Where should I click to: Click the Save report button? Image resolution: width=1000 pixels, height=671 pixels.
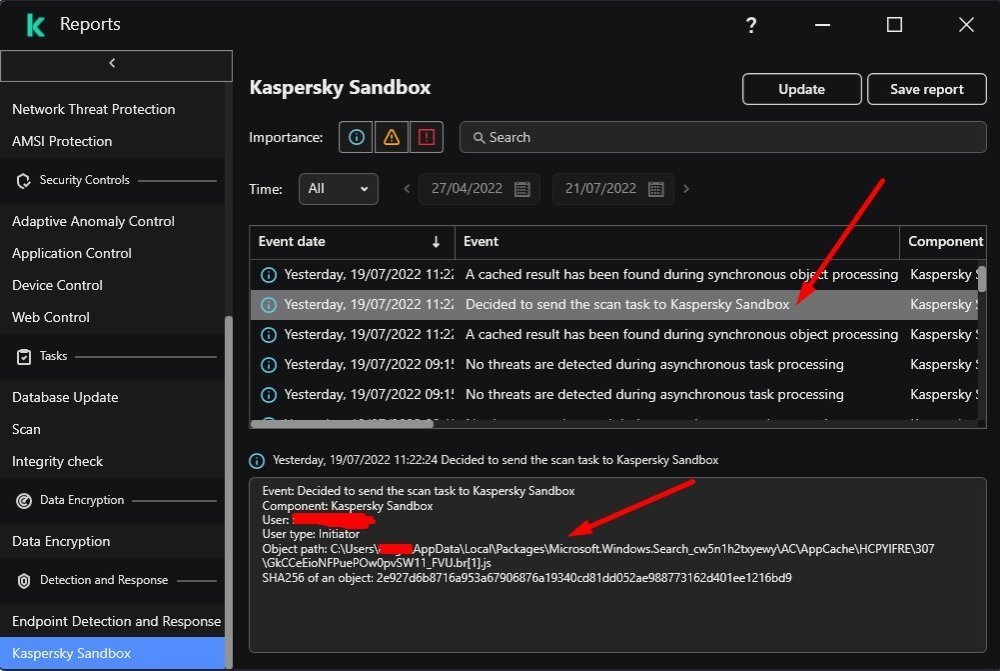point(926,89)
